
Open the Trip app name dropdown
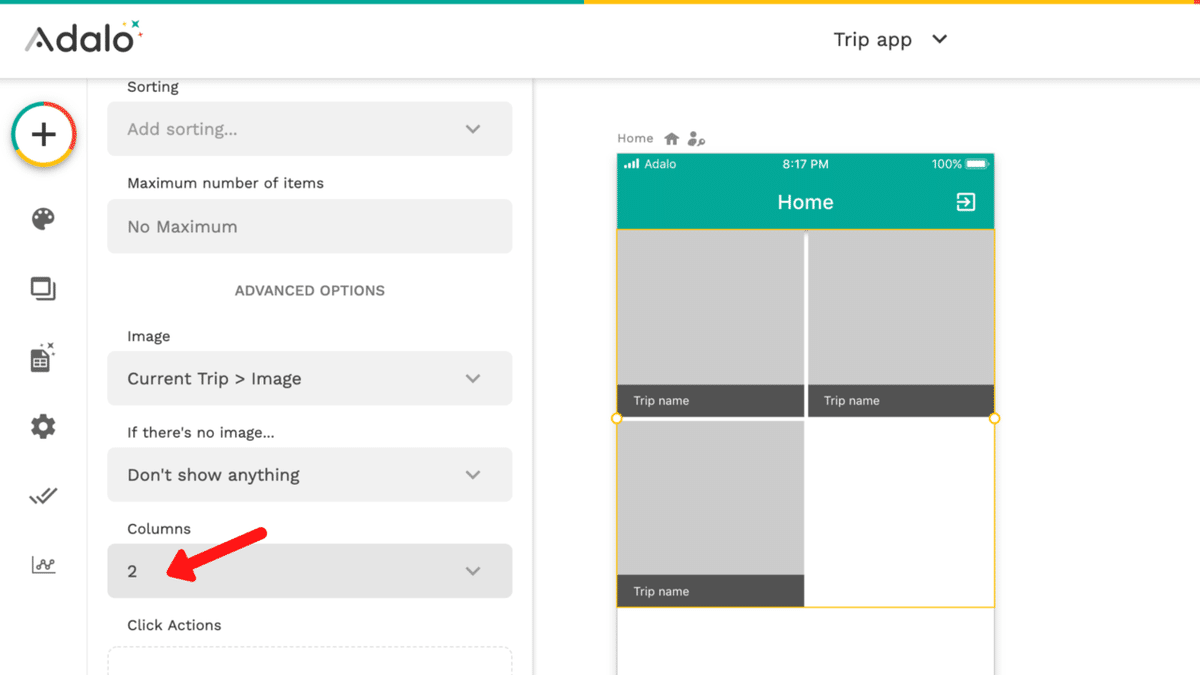[x=890, y=40]
